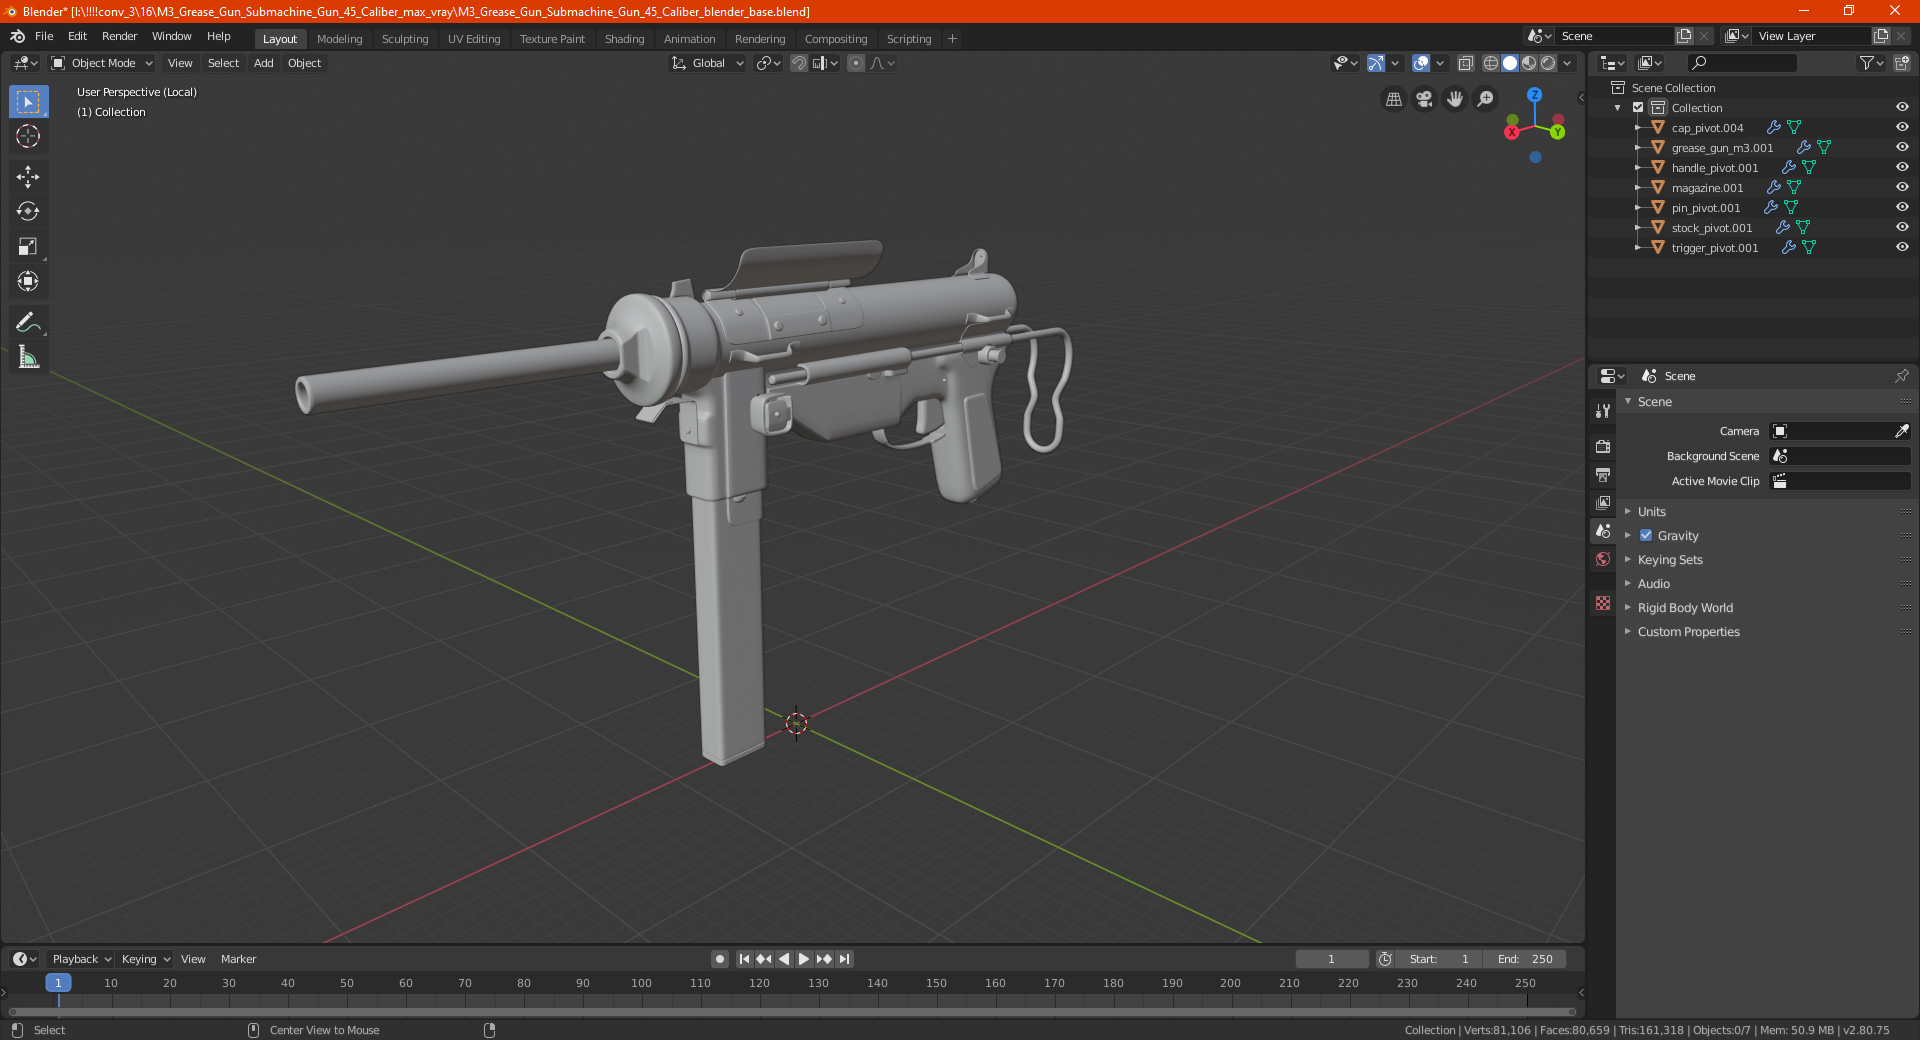Viewport: 1920px width, 1040px height.
Task: Open the Texture properties tab
Action: [1603, 603]
